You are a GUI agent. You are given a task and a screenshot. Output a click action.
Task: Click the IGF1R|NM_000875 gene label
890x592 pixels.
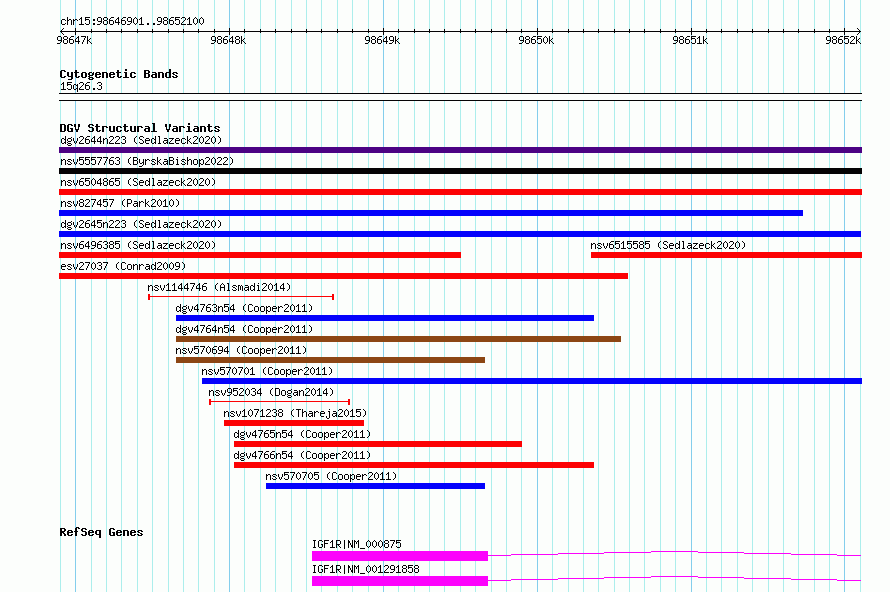(x=356, y=544)
